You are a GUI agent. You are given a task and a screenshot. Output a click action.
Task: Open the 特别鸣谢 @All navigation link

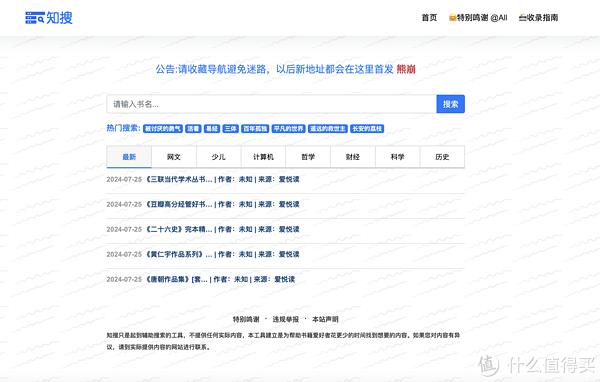(x=478, y=18)
